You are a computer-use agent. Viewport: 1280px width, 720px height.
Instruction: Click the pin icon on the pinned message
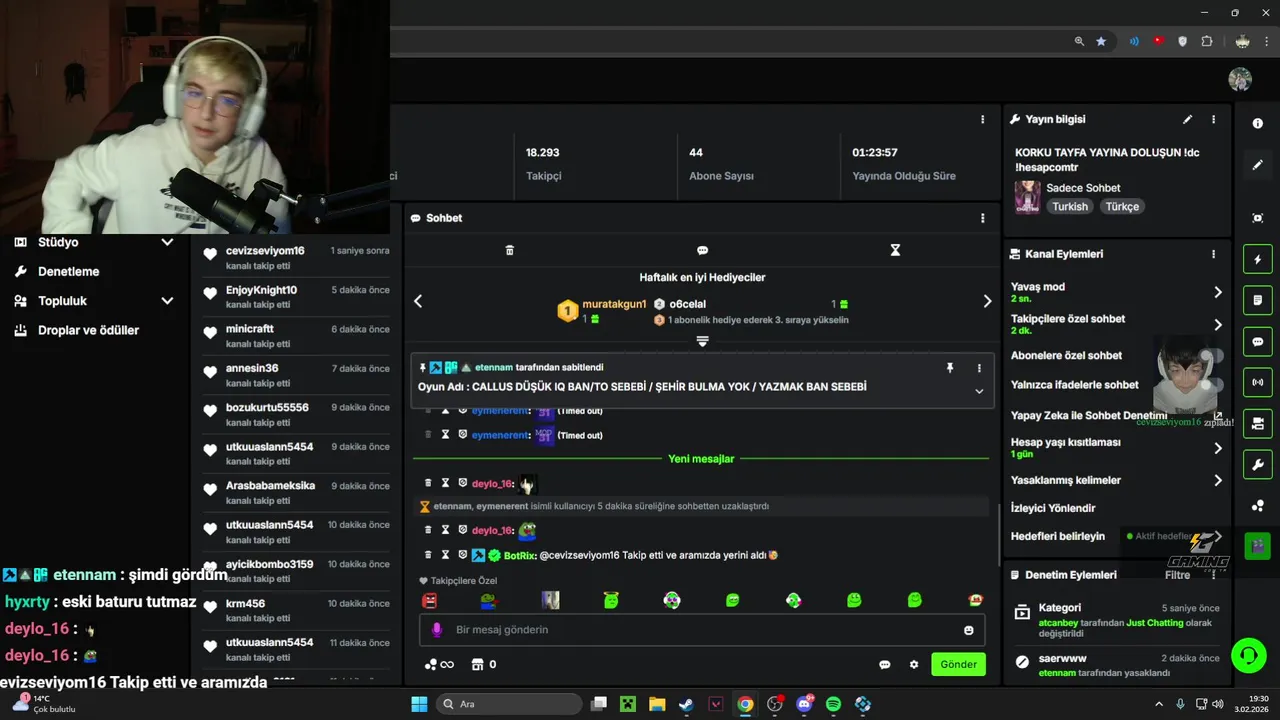coord(950,368)
